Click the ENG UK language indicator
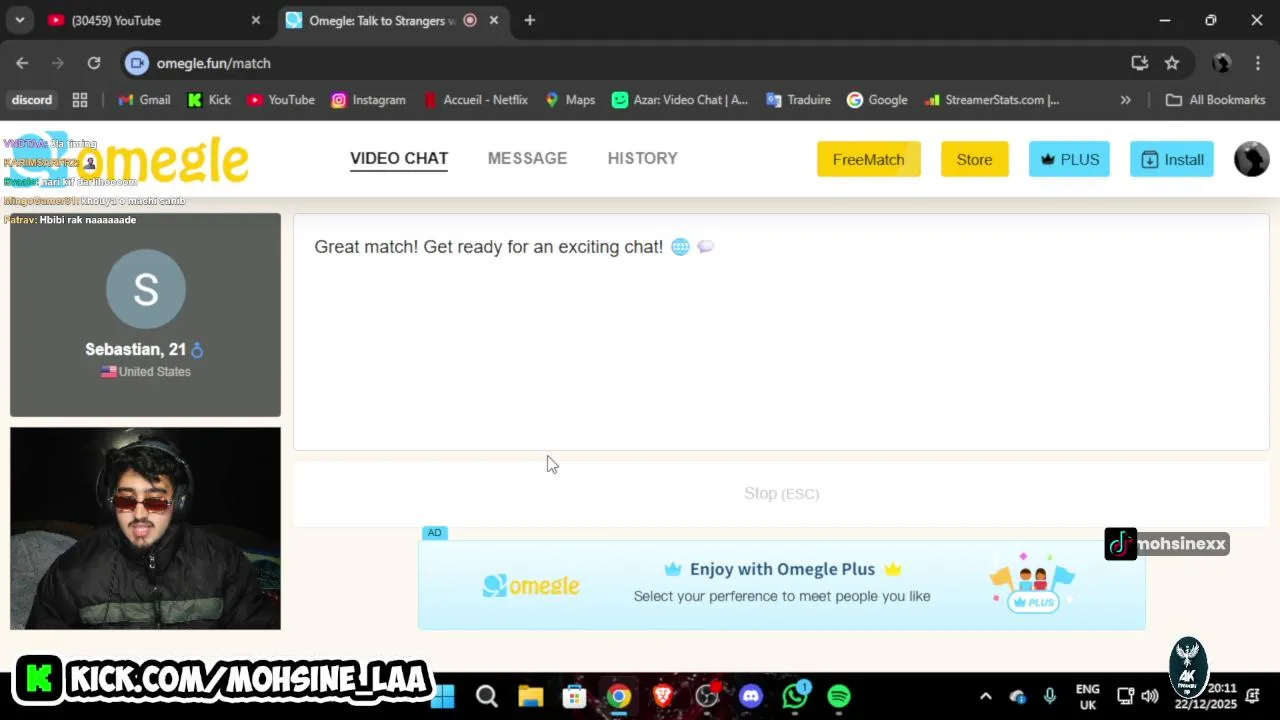Screen dimensions: 1280x720 pos(1087,697)
